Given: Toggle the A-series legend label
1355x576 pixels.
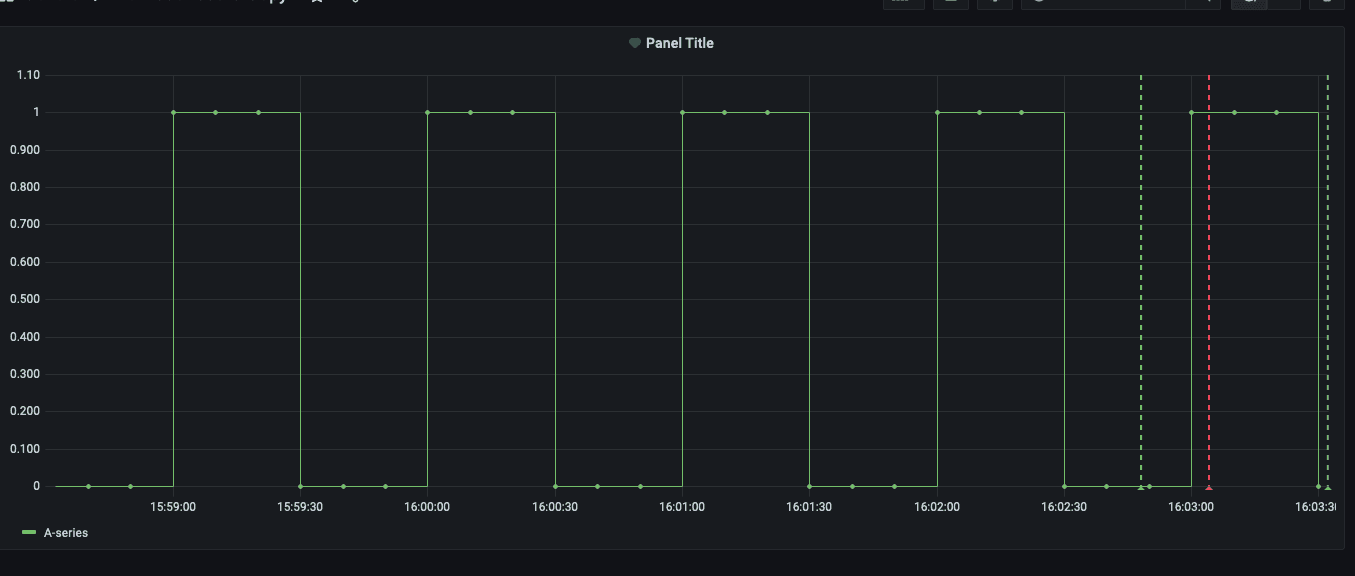Looking at the screenshot, I should (66, 534).
